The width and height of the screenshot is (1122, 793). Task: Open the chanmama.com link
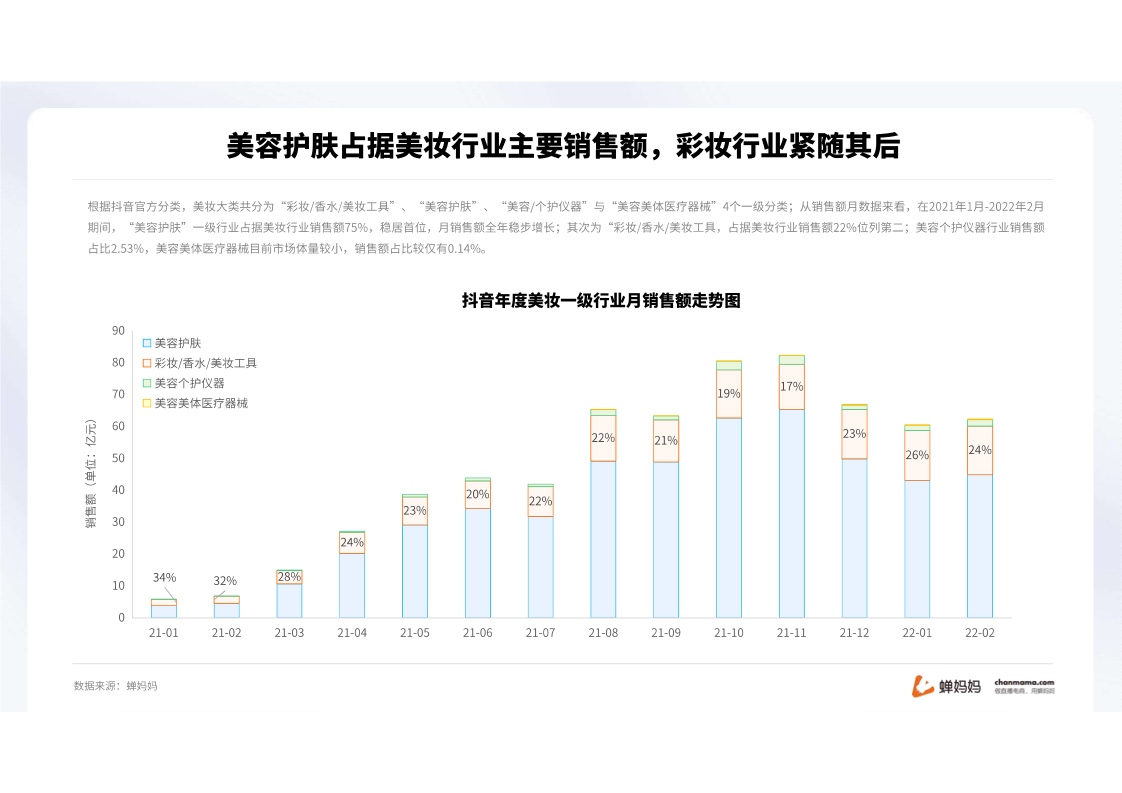pyautogui.click(x=1024, y=683)
